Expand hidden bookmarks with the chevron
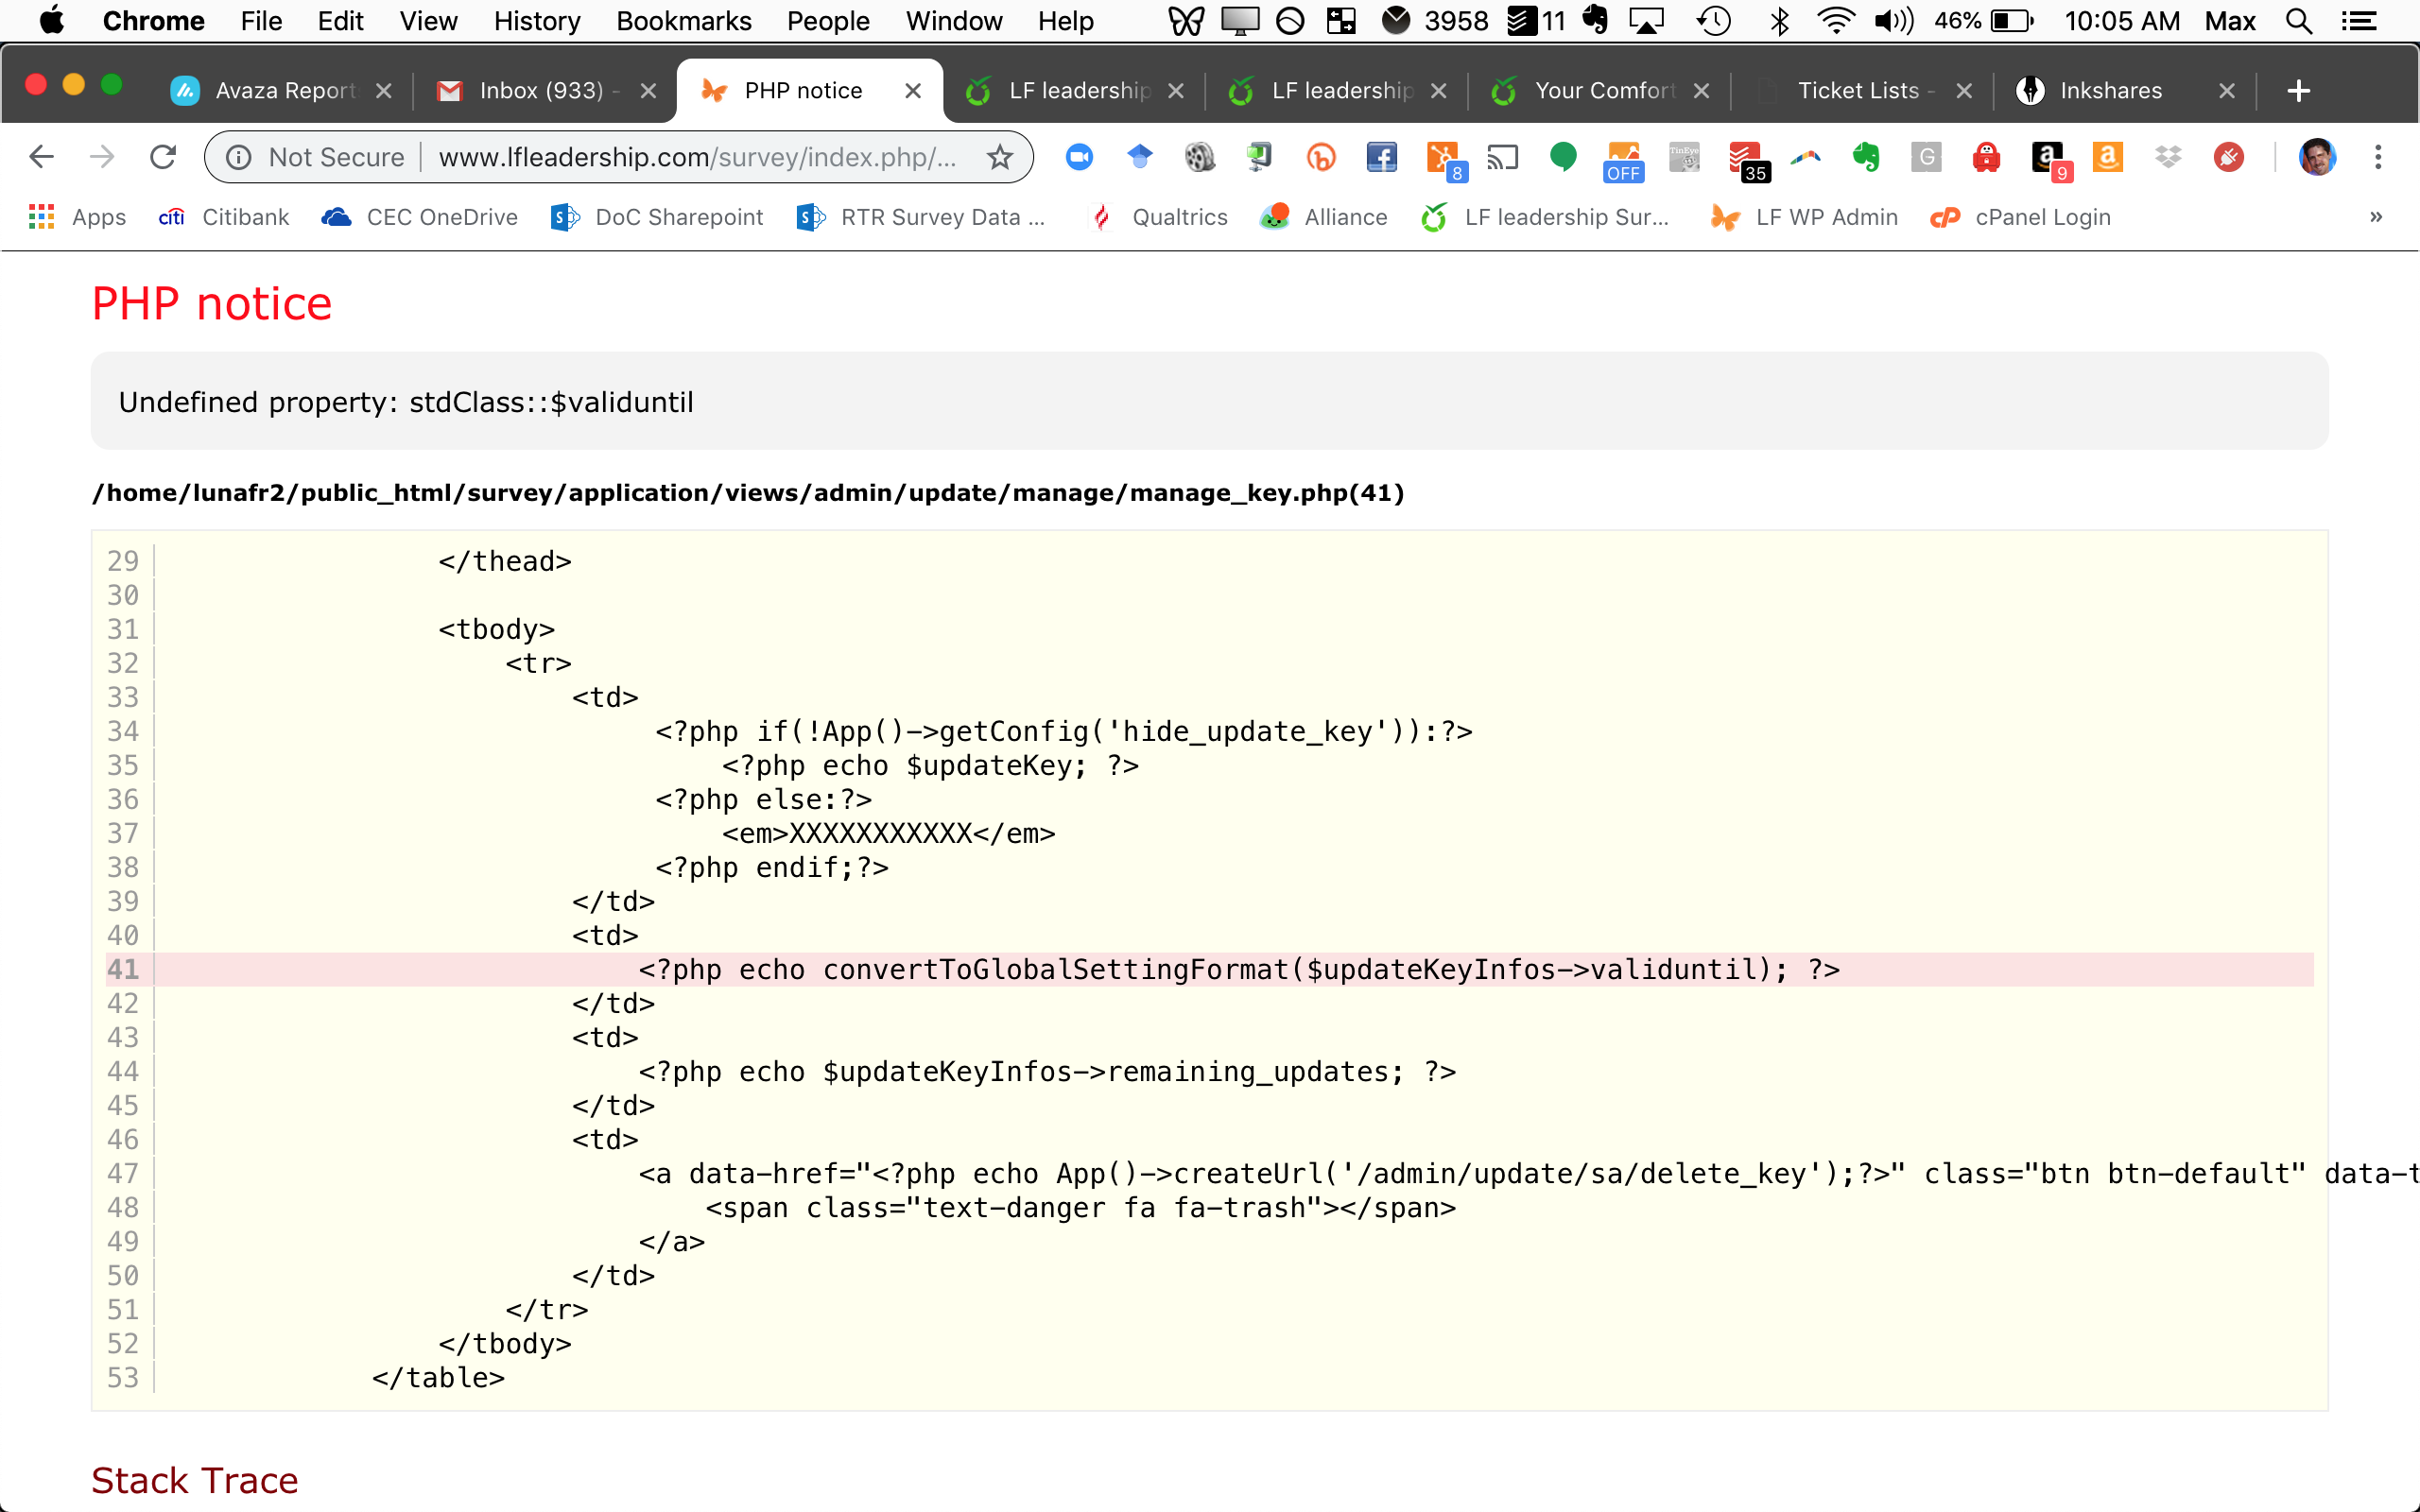This screenshot has width=2420, height=1512. click(2376, 217)
